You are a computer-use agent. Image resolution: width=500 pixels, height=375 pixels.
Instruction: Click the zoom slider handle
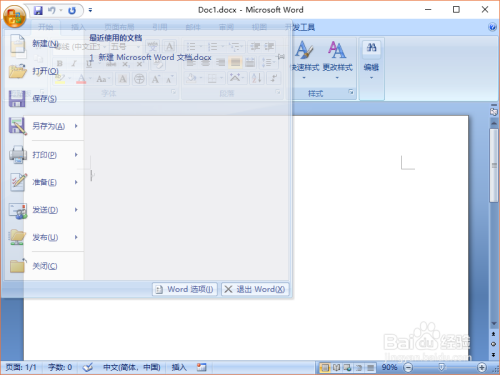pyautogui.click(x=441, y=367)
